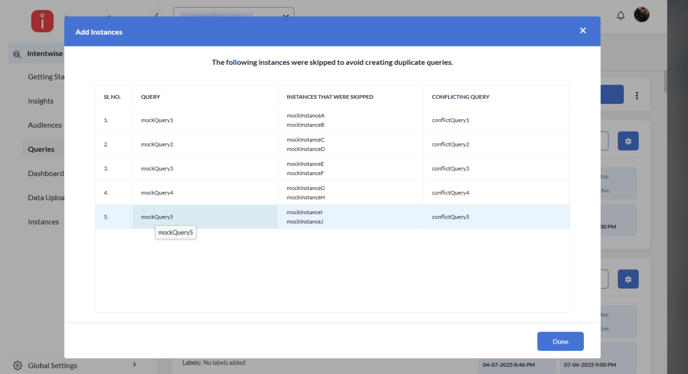Click the mockQuery5 tooltip

tap(176, 233)
